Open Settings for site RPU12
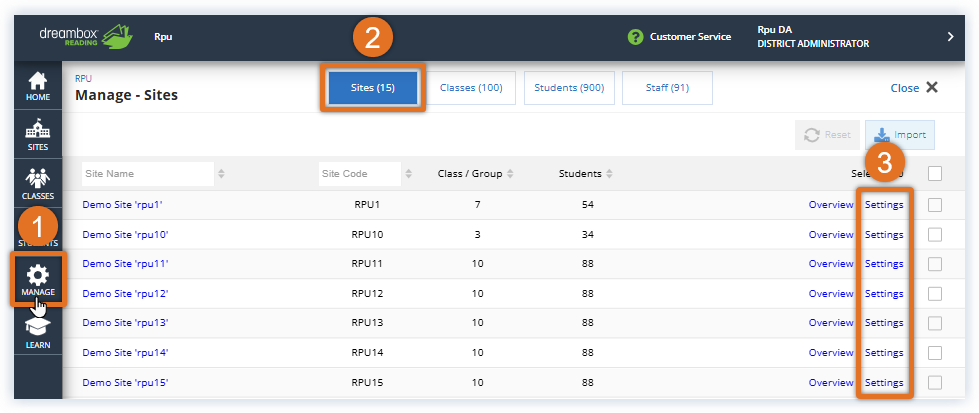 click(884, 293)
